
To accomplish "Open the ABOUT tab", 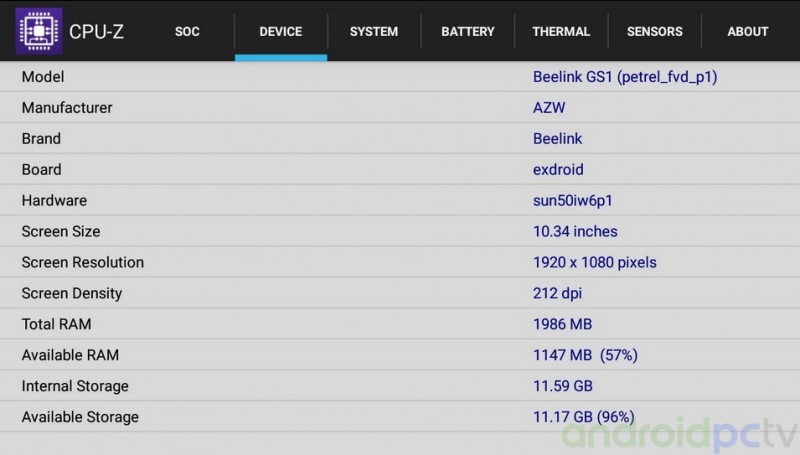I will pyautogui.click(x=748, y=32).
